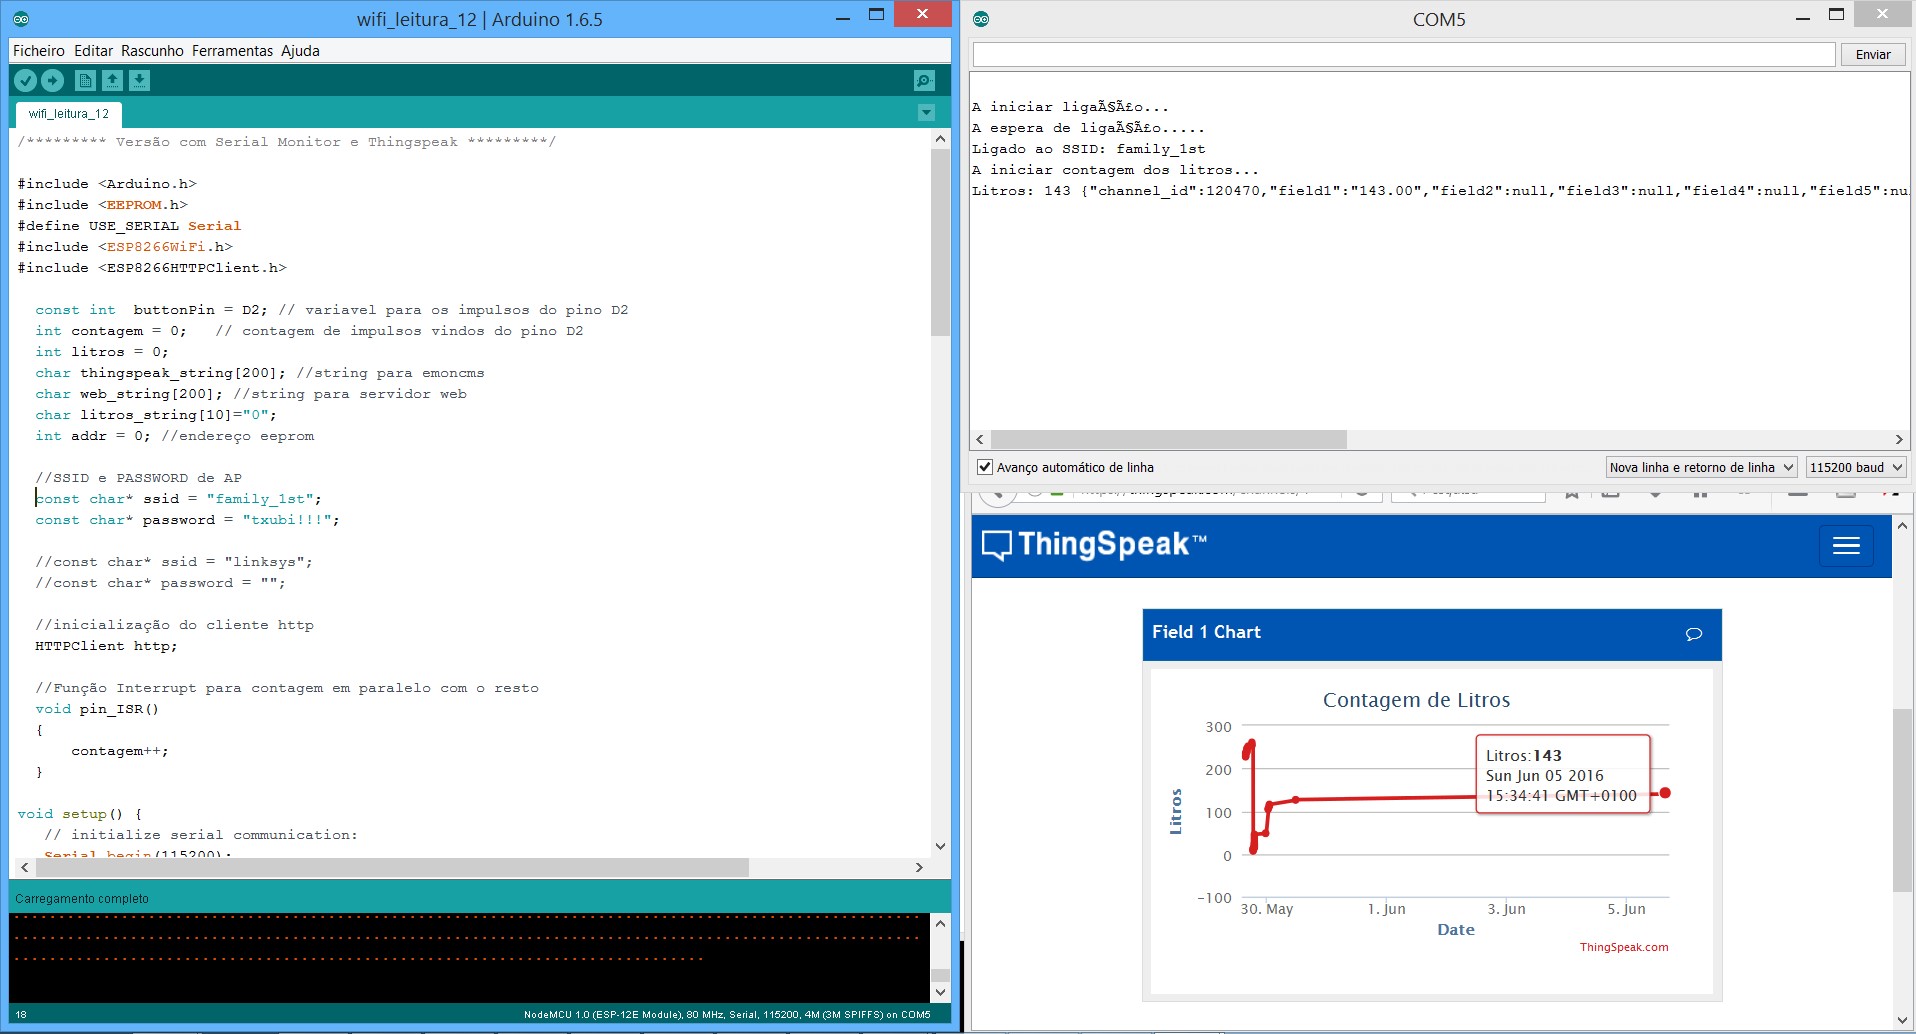Click COM5 output scroll right arrow
Viewport: 1916px width, 1034px height.
(x=1899, y=439)
